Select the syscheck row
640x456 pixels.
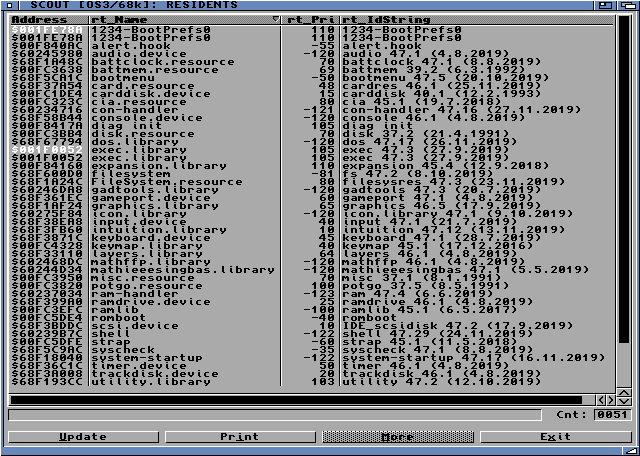[311, 350]
